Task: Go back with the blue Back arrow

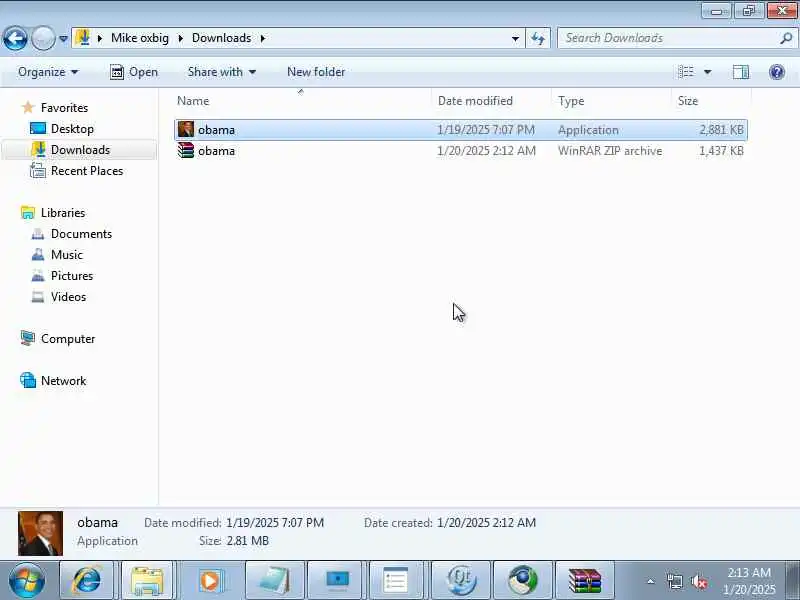Action: click(x=15, y=38)
